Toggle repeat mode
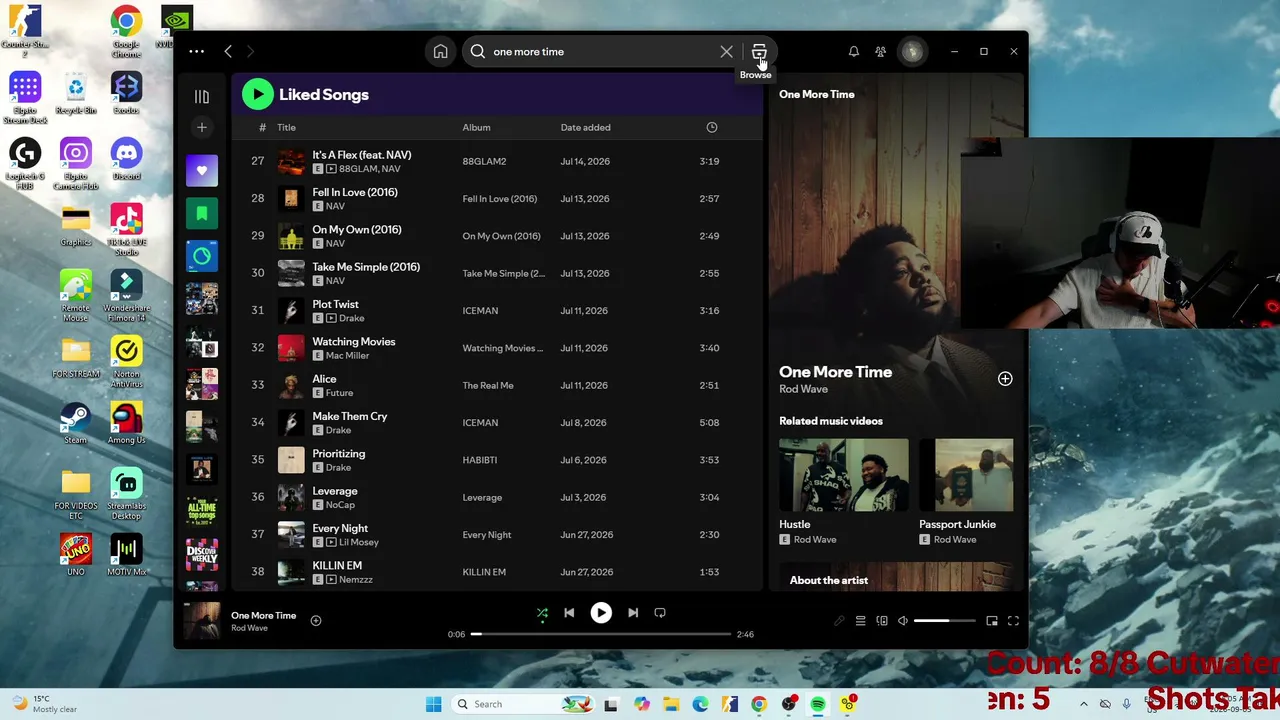 660,613
